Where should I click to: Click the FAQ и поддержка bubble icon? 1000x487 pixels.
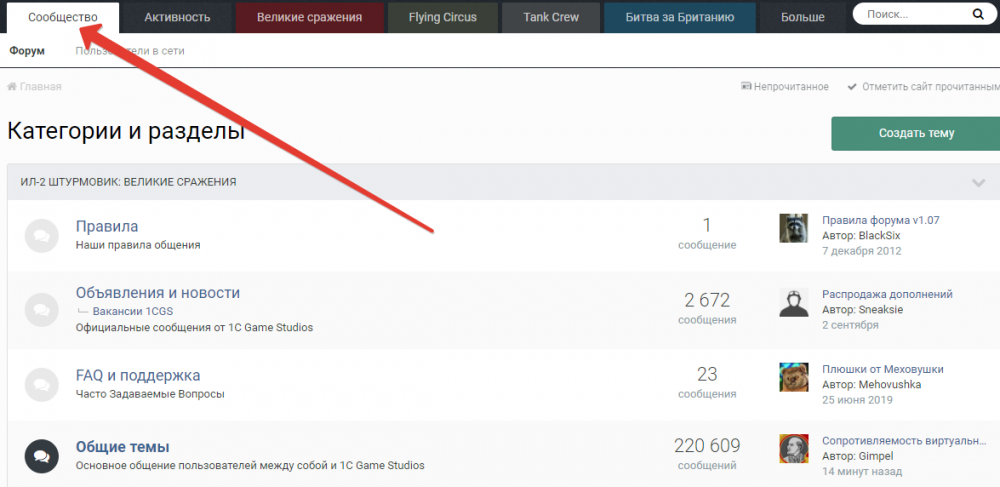(42, 383)
